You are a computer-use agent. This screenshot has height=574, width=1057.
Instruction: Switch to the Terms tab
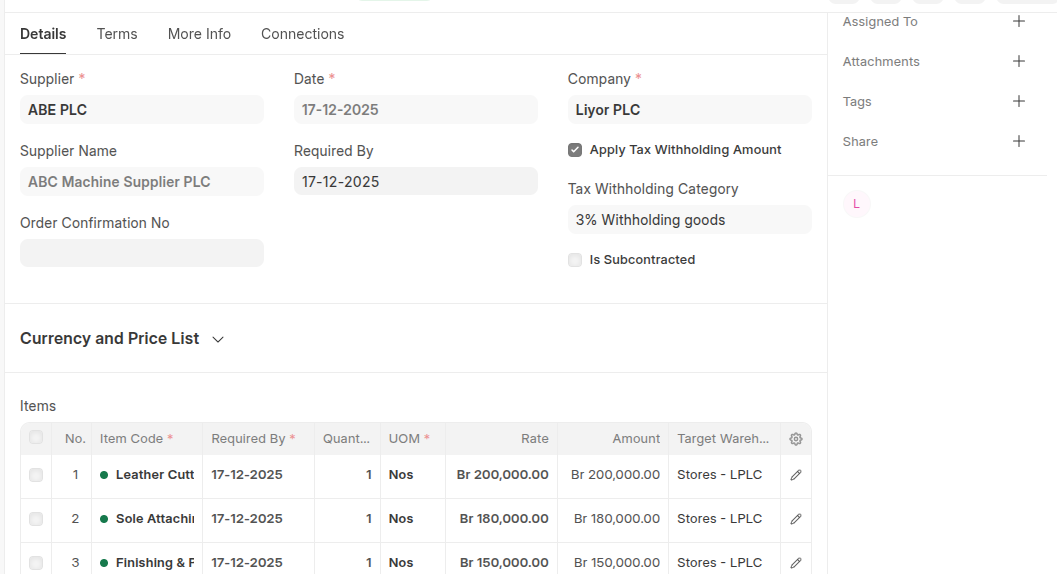click(x=117, y=34)
